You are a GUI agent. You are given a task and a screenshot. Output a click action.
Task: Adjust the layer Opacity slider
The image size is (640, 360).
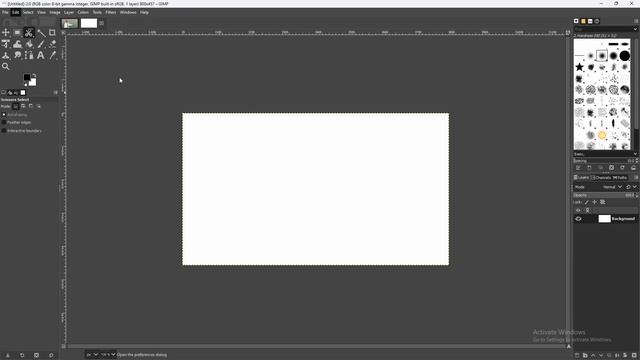coord(604,195)
